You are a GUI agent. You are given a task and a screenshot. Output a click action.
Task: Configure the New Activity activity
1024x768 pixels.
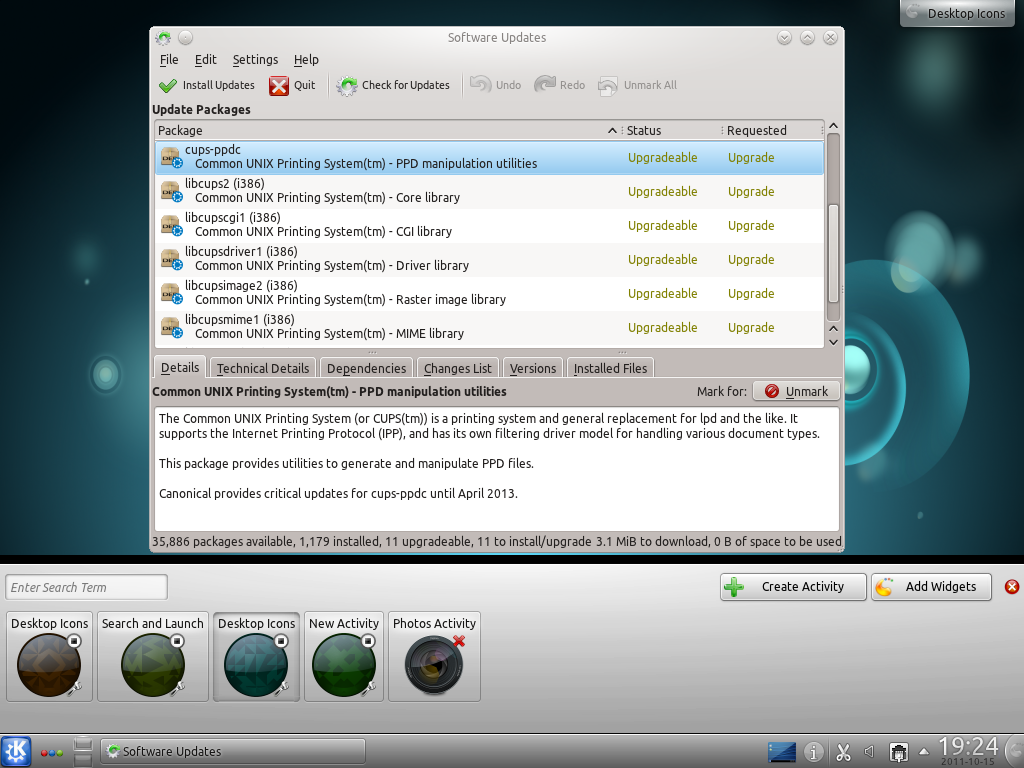(369, 686)
